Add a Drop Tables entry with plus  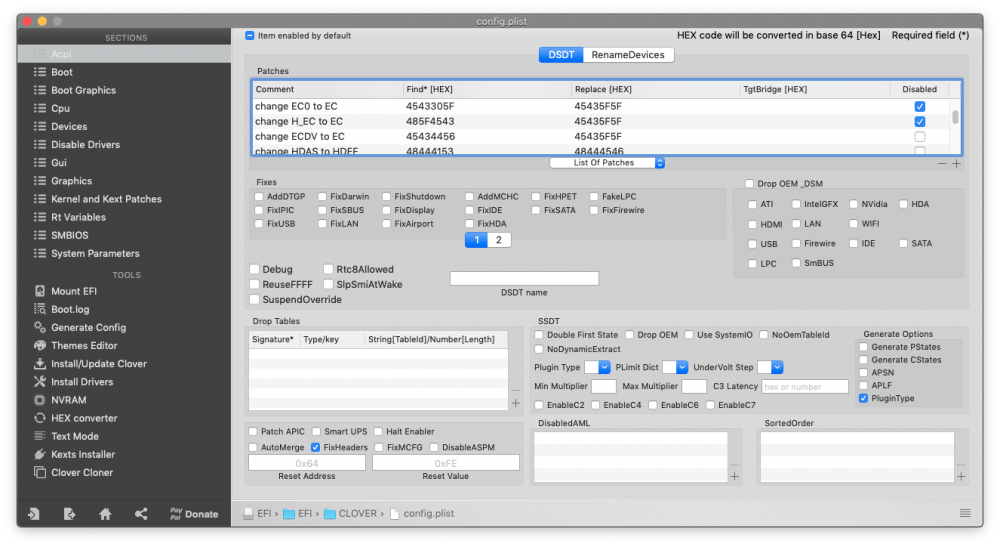point(515,403)
